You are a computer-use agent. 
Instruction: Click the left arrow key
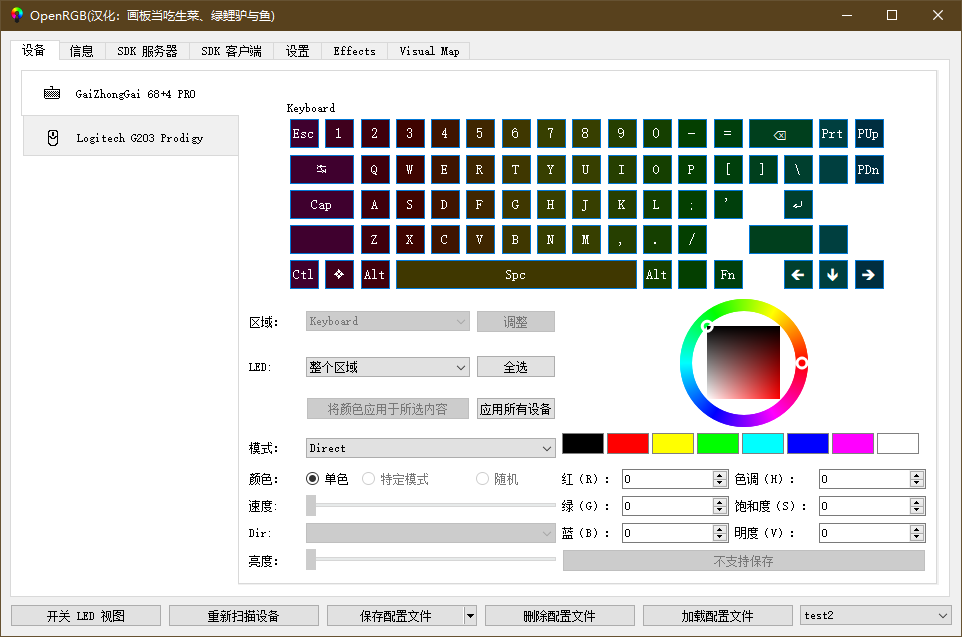coord(798,275)
